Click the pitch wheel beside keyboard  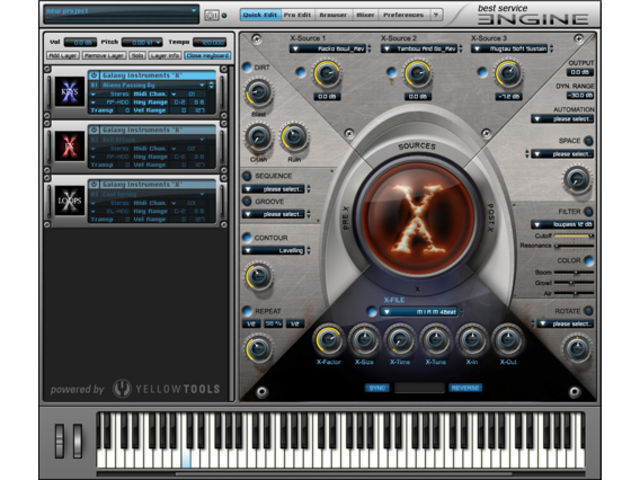pyautogui.click(x=60, y=441)
